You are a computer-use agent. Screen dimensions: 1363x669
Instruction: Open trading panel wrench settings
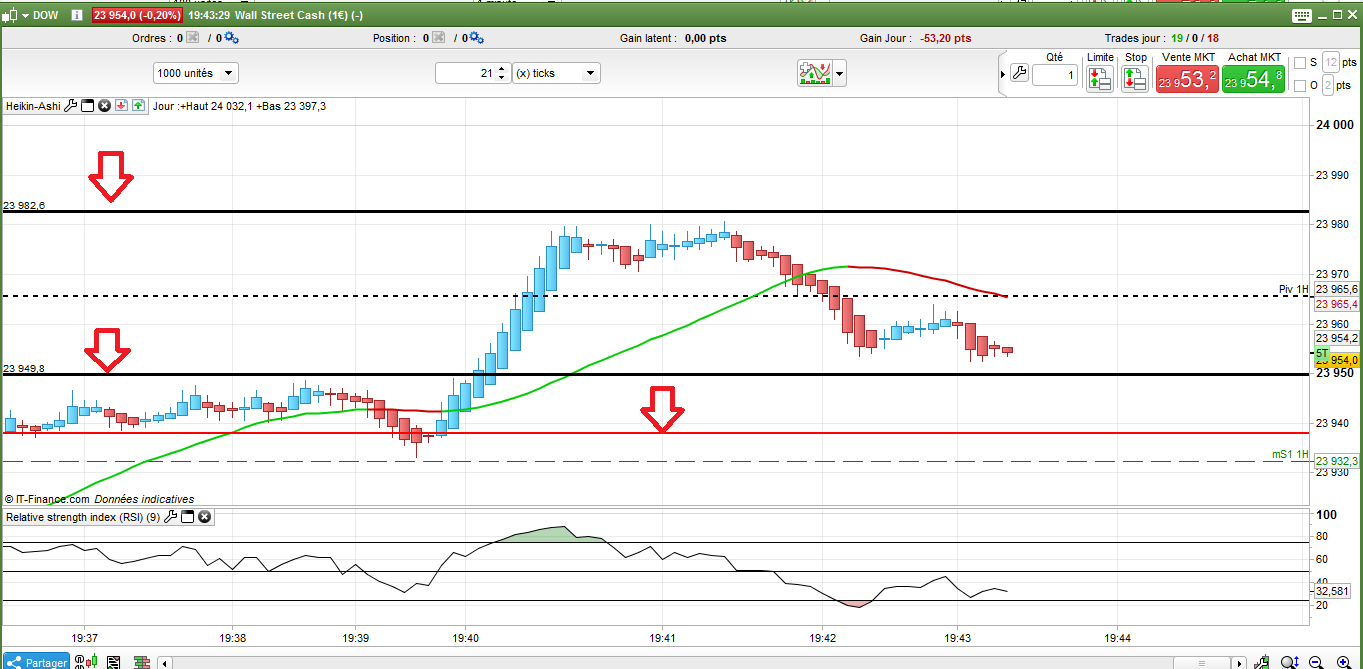point(1019,73)
